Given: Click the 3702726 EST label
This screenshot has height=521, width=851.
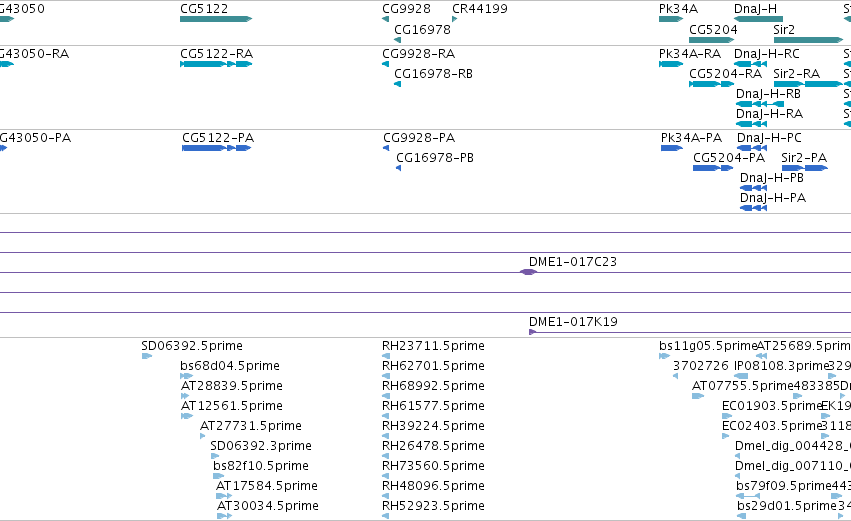Looking at the screenshot, I should pos(701,366).
